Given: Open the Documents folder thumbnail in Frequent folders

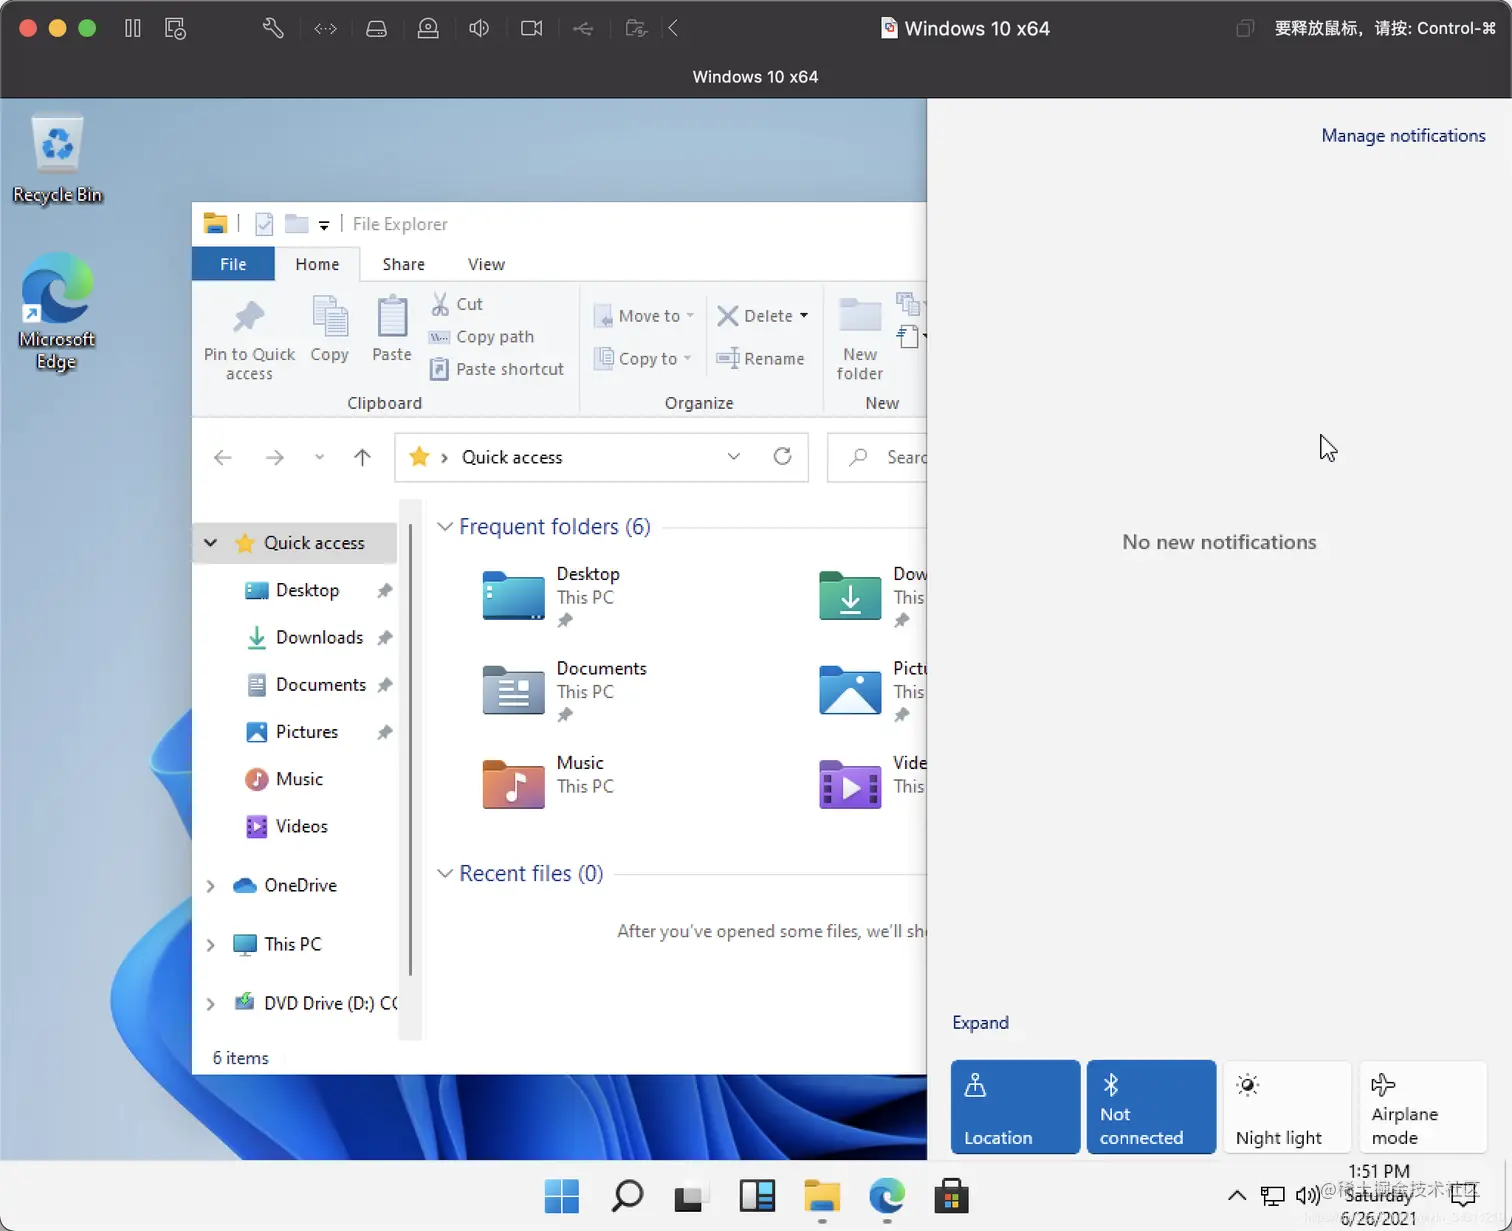Looking at the screenshot, I should [513, 690].
